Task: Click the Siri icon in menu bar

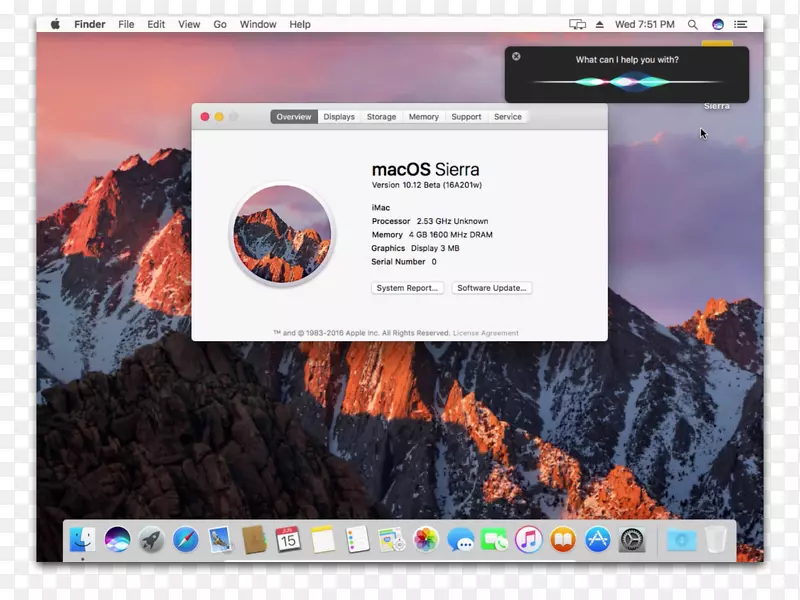Action: 718,24
